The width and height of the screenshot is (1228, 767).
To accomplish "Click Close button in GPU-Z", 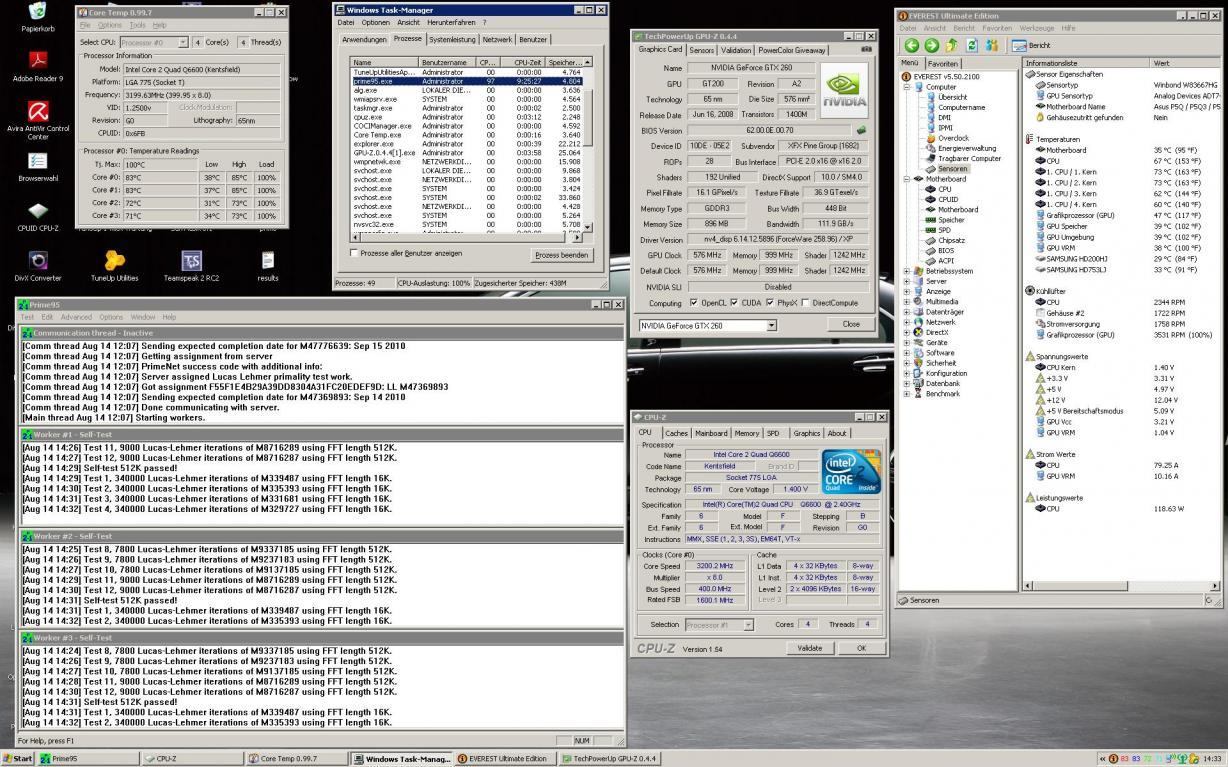I will (x=851, y=324).
